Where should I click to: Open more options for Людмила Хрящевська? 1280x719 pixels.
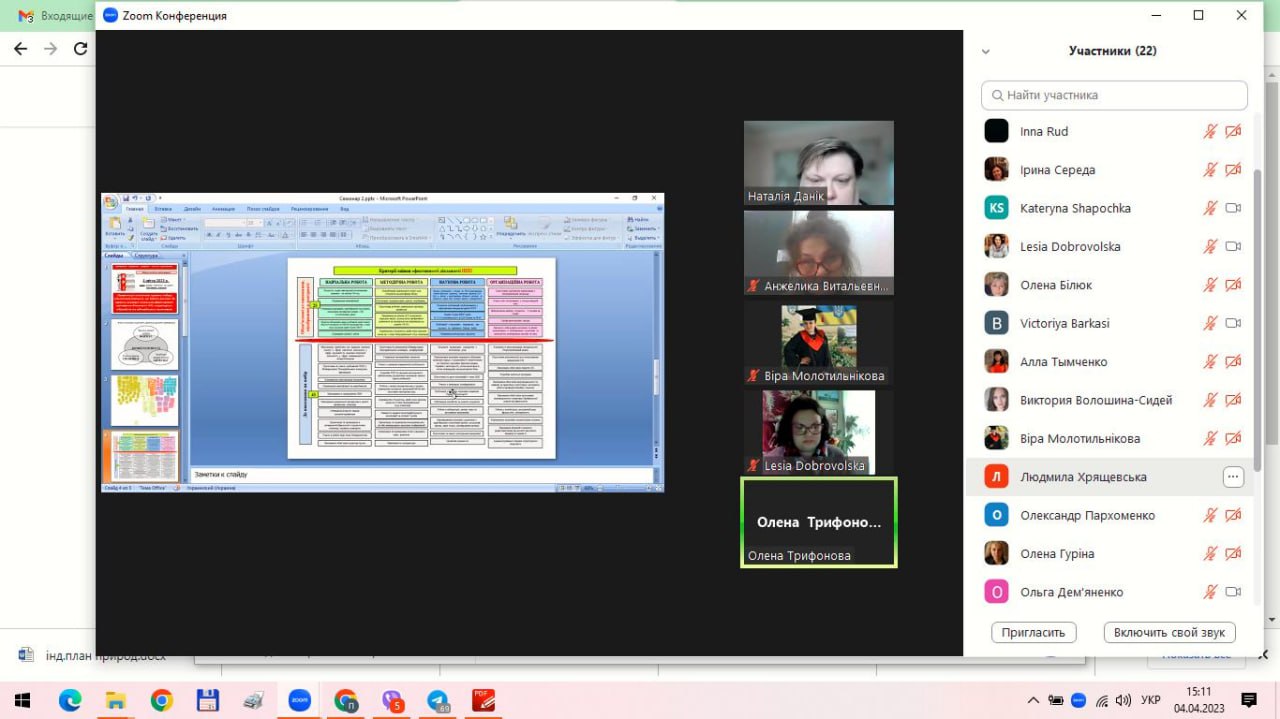[x=1232, y=477]
